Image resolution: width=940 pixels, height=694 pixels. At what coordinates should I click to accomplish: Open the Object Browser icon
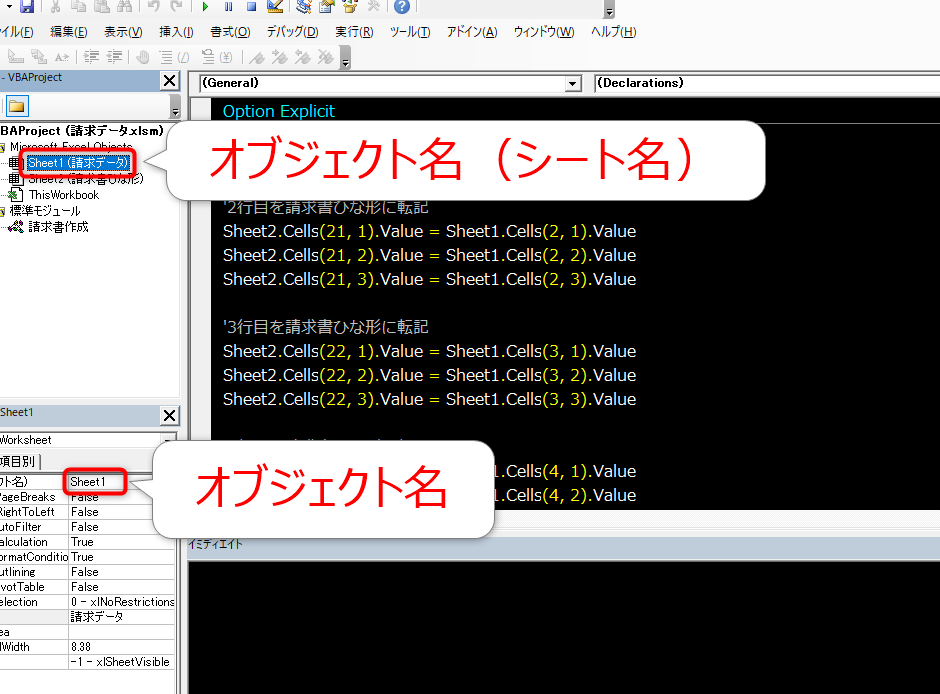tap(350, 6)
